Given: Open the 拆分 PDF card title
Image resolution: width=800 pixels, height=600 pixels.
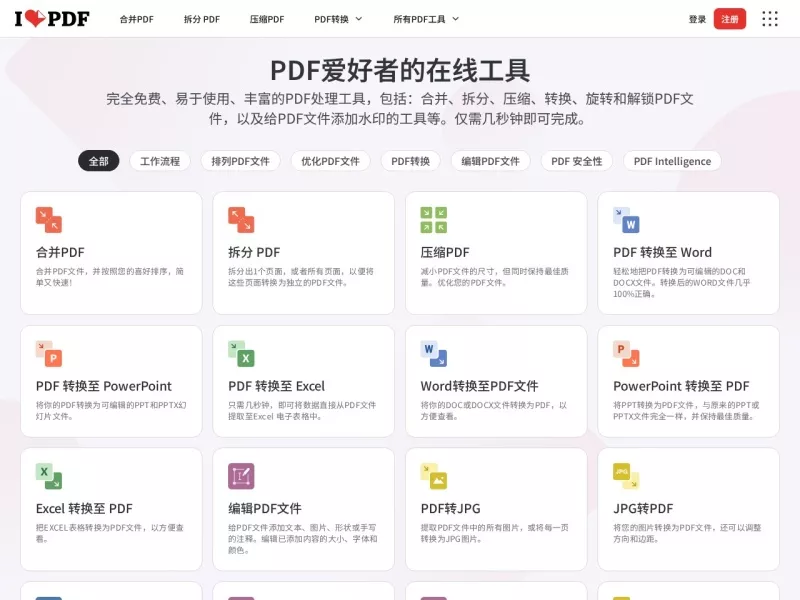Looking at the screenshot, I should (254, 253).
